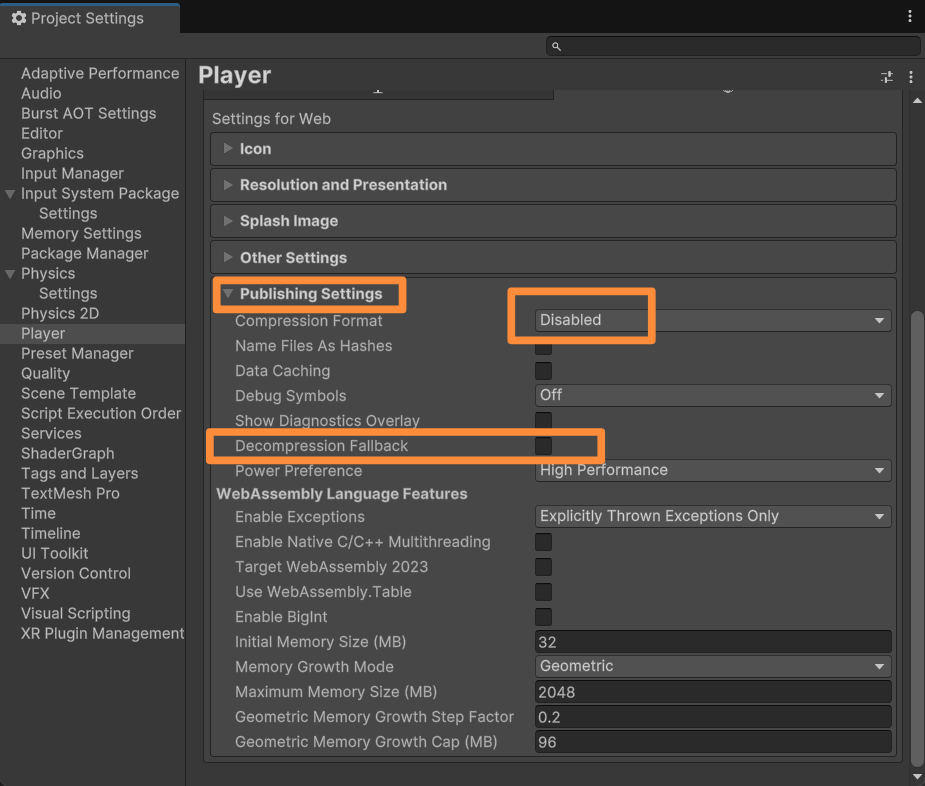Click the search magnifier icon
The height and width of the screenshot is (786, 925).
[556, 46]
